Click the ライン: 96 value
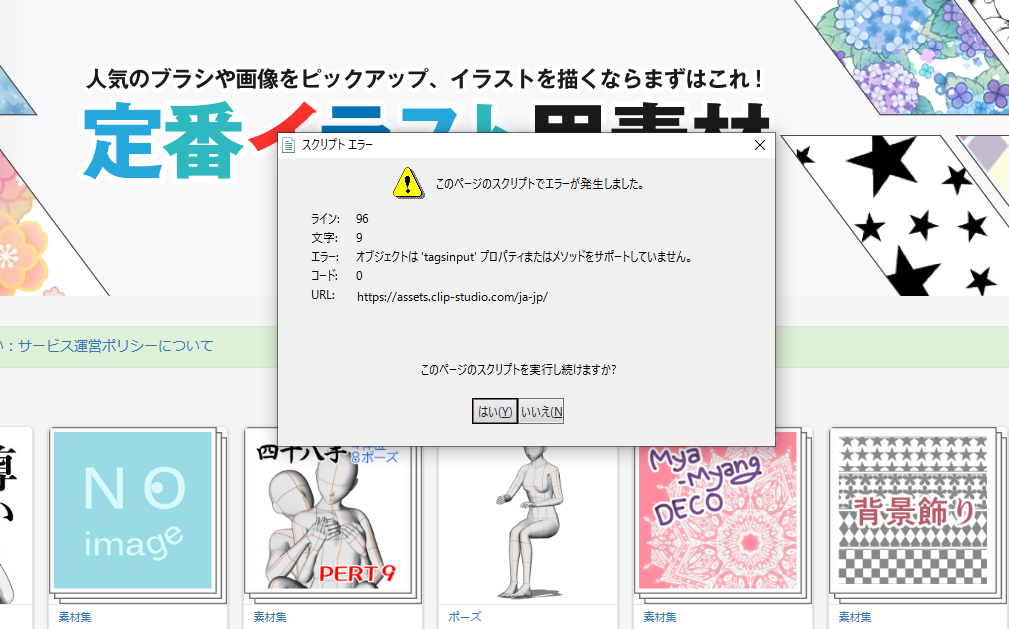1009x629 pixels. [362, 219]
